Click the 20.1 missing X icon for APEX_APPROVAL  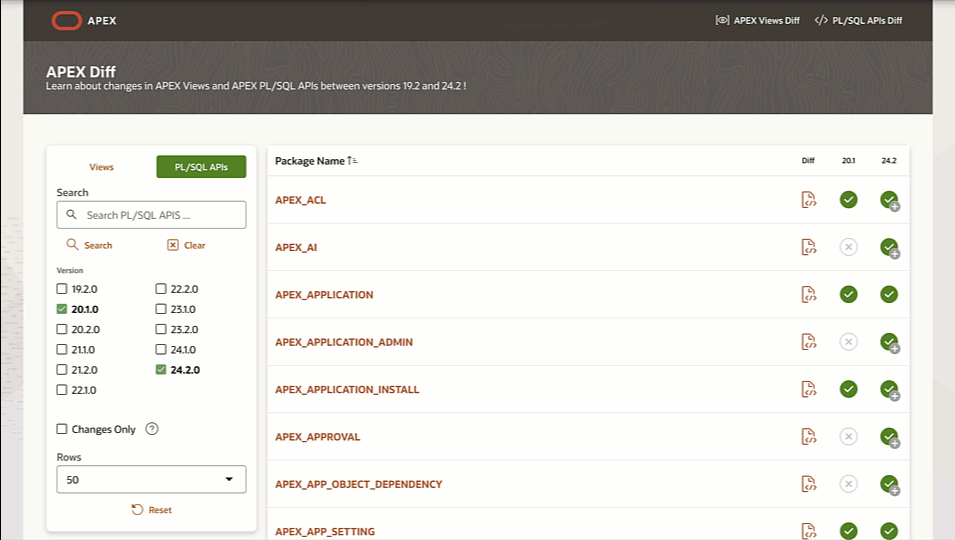point(848,437)
